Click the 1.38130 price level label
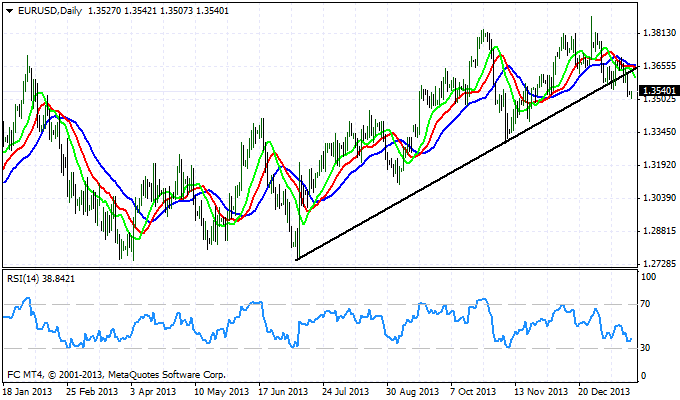This screenshot has height=400, width=680. click(x=659, y=33)
